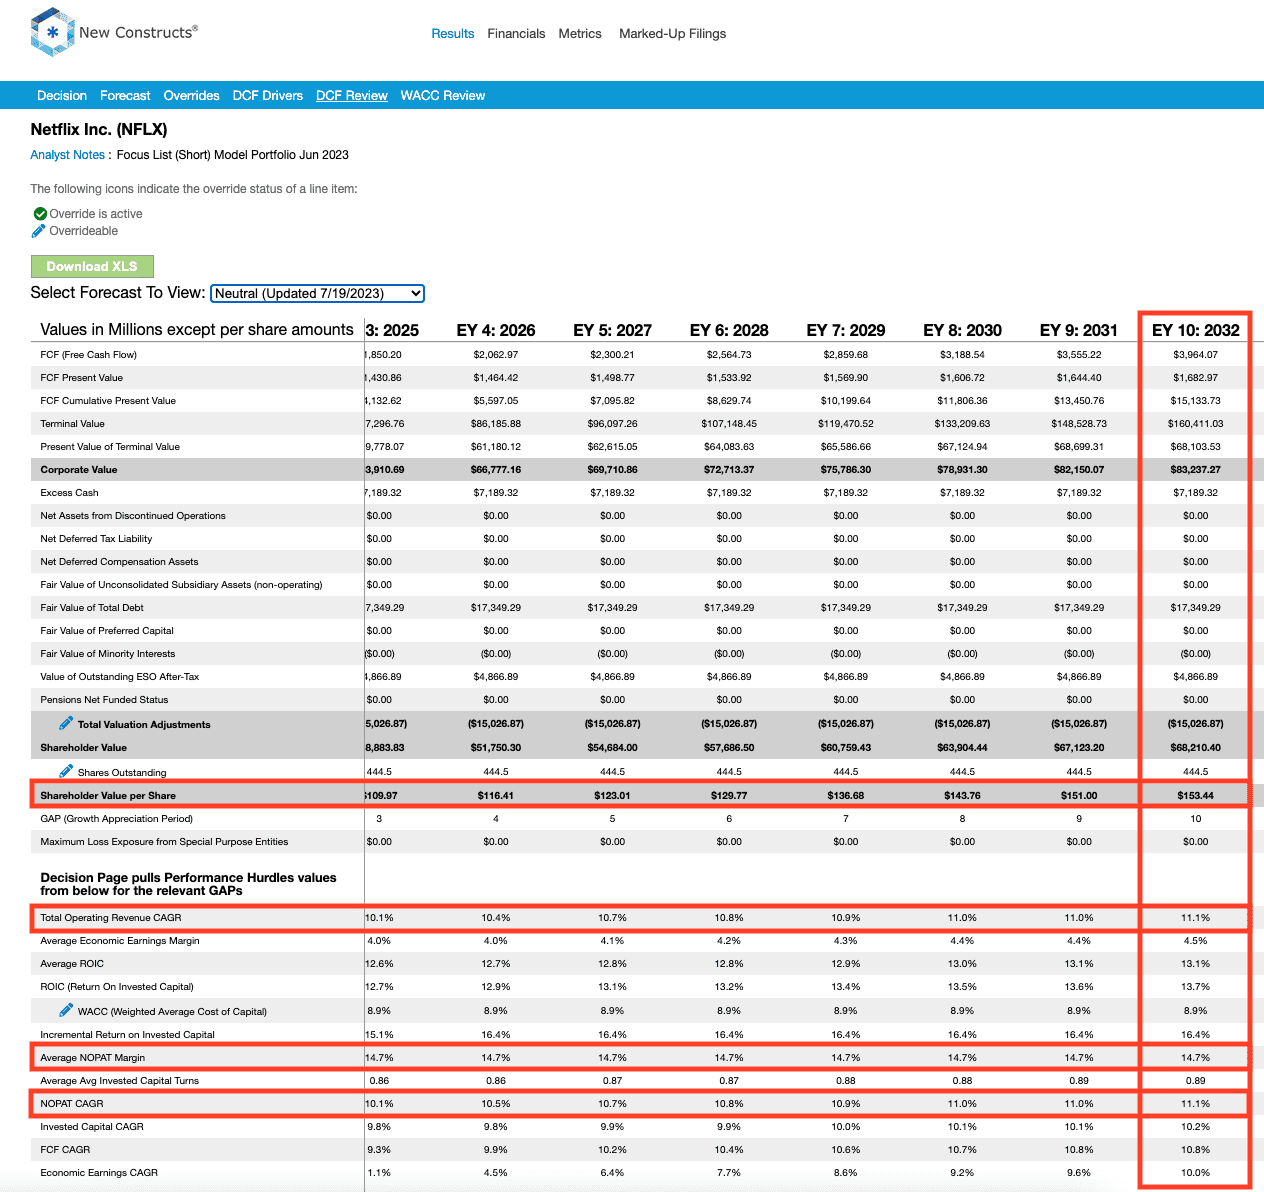Open the WACC Review tab
1264x1192 pixels.
442,96
